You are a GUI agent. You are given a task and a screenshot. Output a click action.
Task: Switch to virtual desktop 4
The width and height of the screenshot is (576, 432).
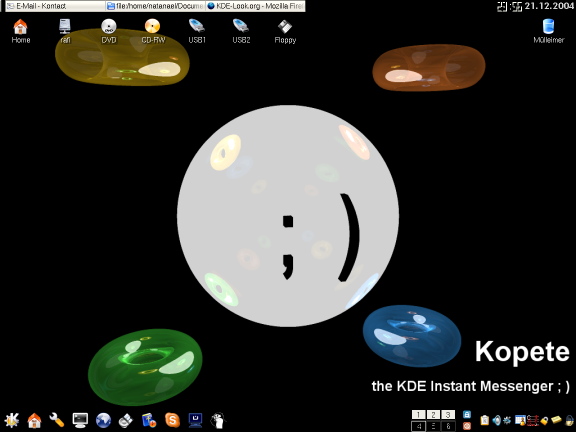pos(418,426)
